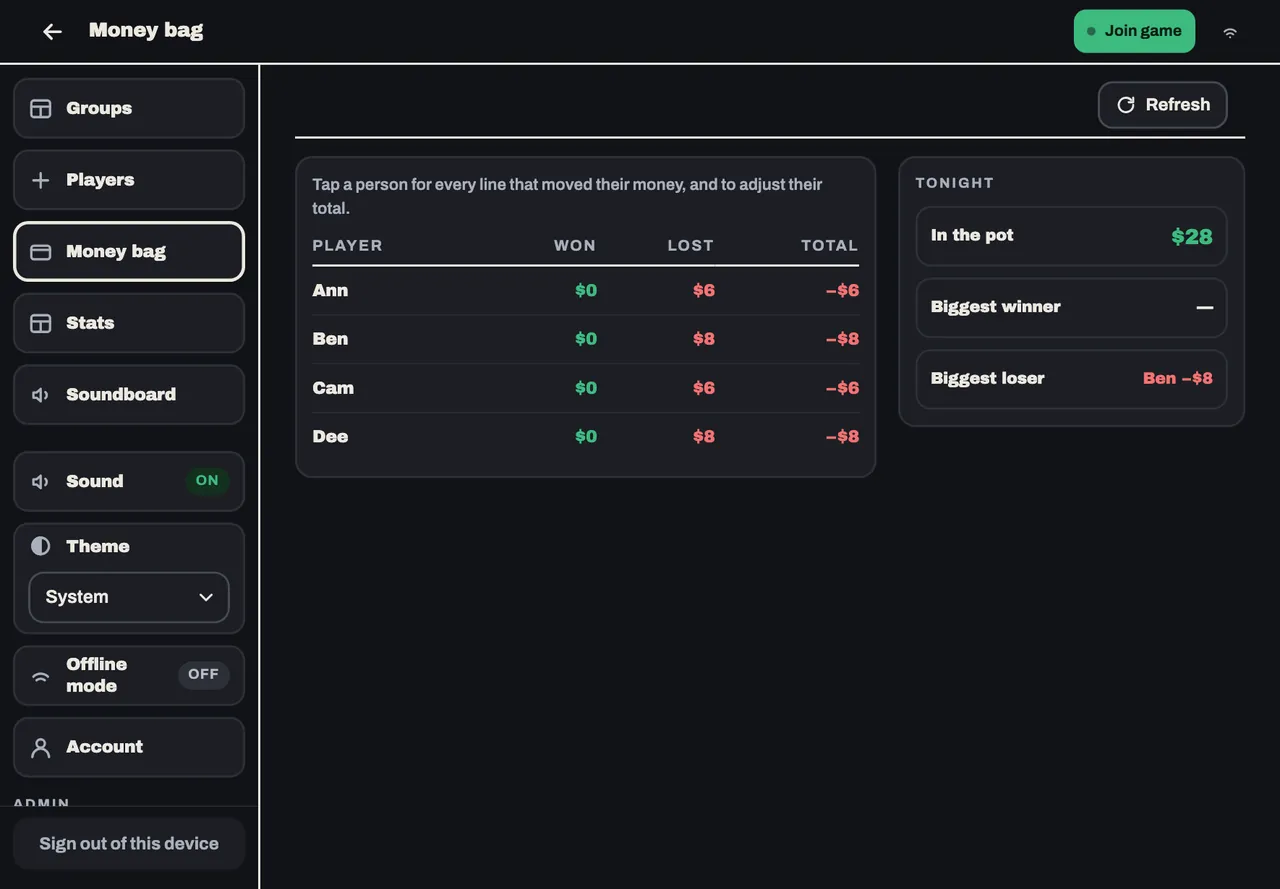1280x889 pixels.
Task: Go to the Players section
Action: point(129,180)
